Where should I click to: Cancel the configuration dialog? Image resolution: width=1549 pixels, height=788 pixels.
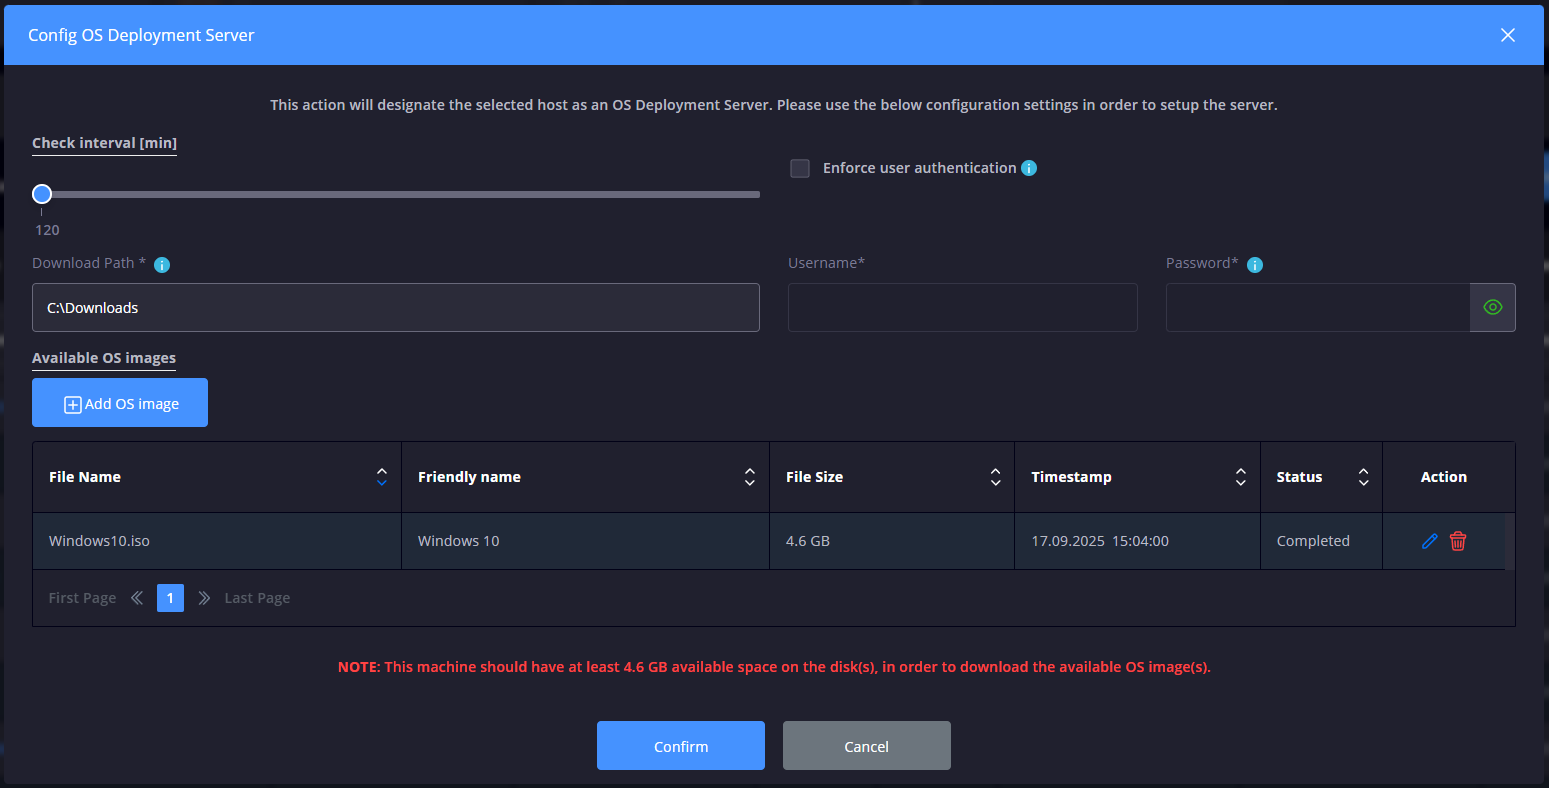pyautogui.click(x=866, y=745)
